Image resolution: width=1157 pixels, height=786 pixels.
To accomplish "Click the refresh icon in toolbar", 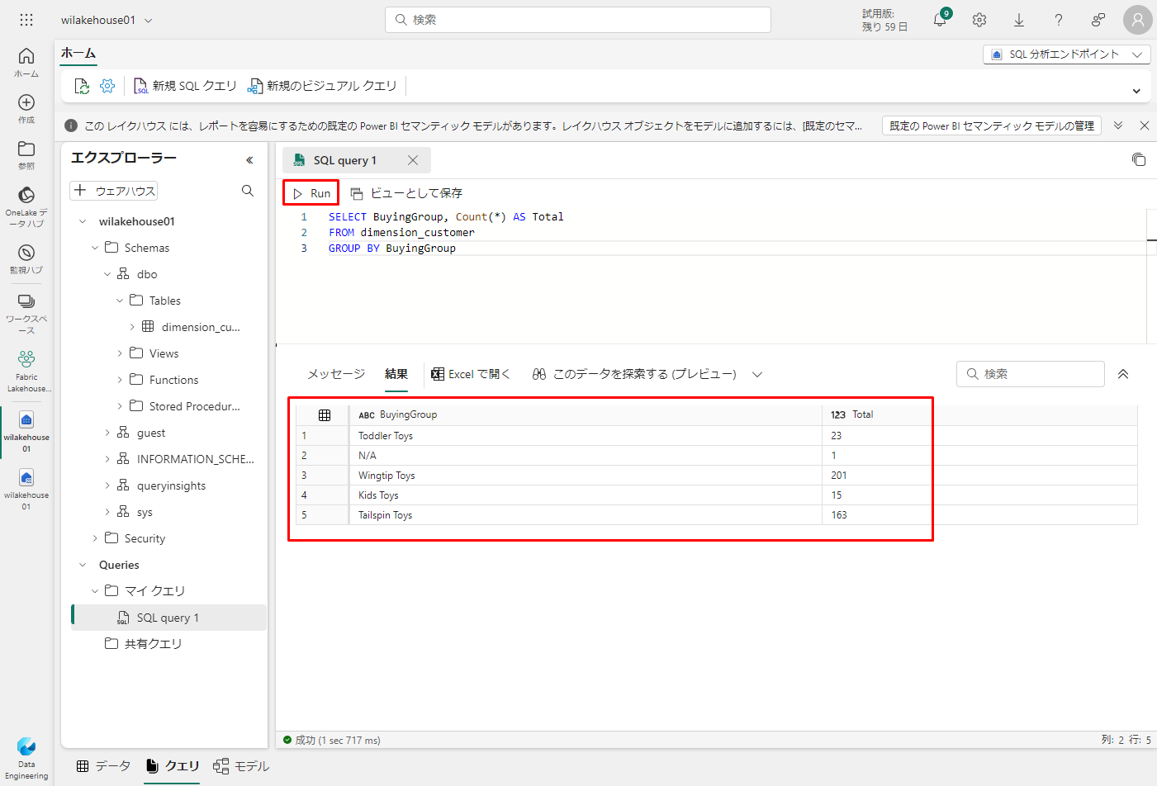I will pyautogui.click(x=82, y=86).
